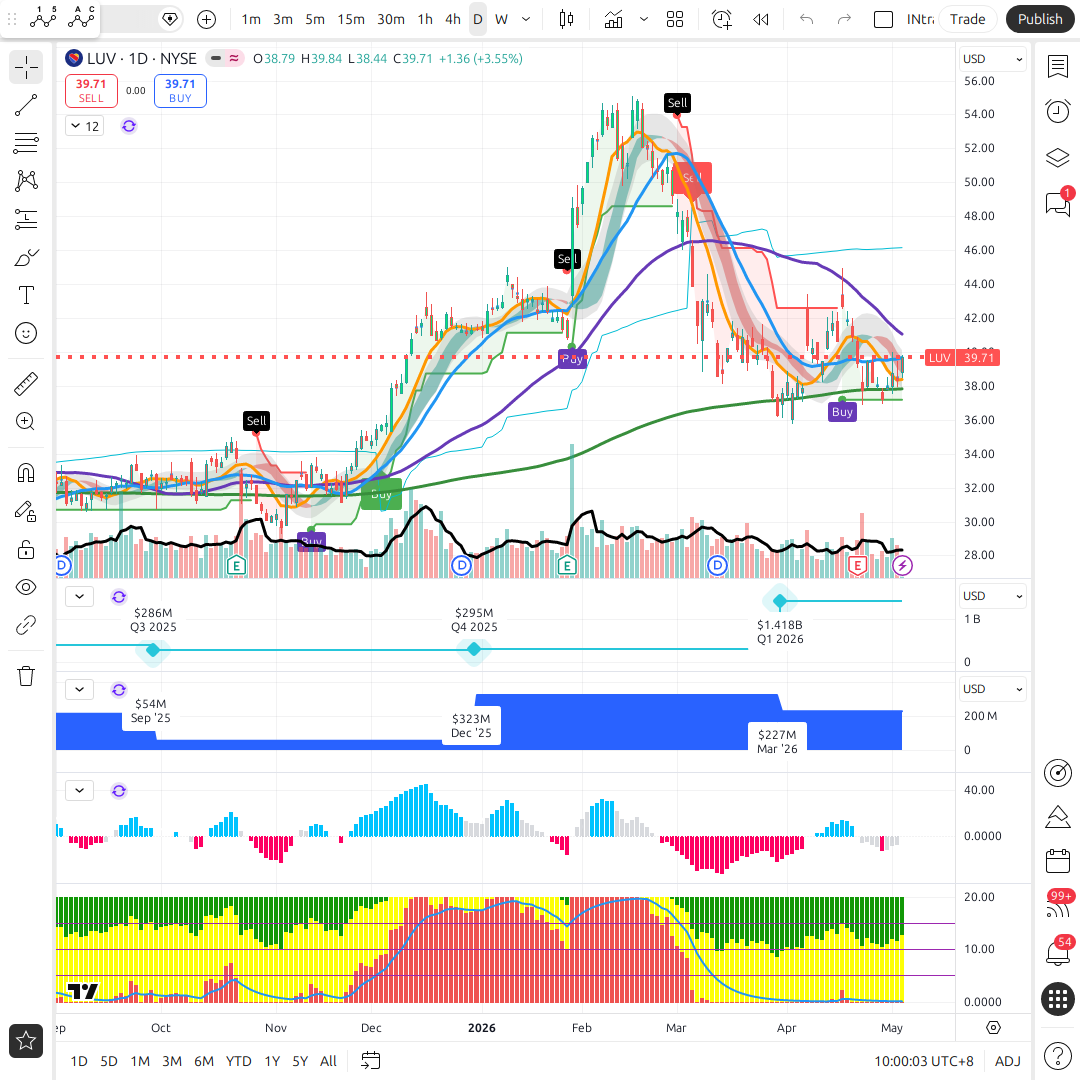Click the trash remove objects icon
1080x1080 pixels.
(x=26, y=676)
